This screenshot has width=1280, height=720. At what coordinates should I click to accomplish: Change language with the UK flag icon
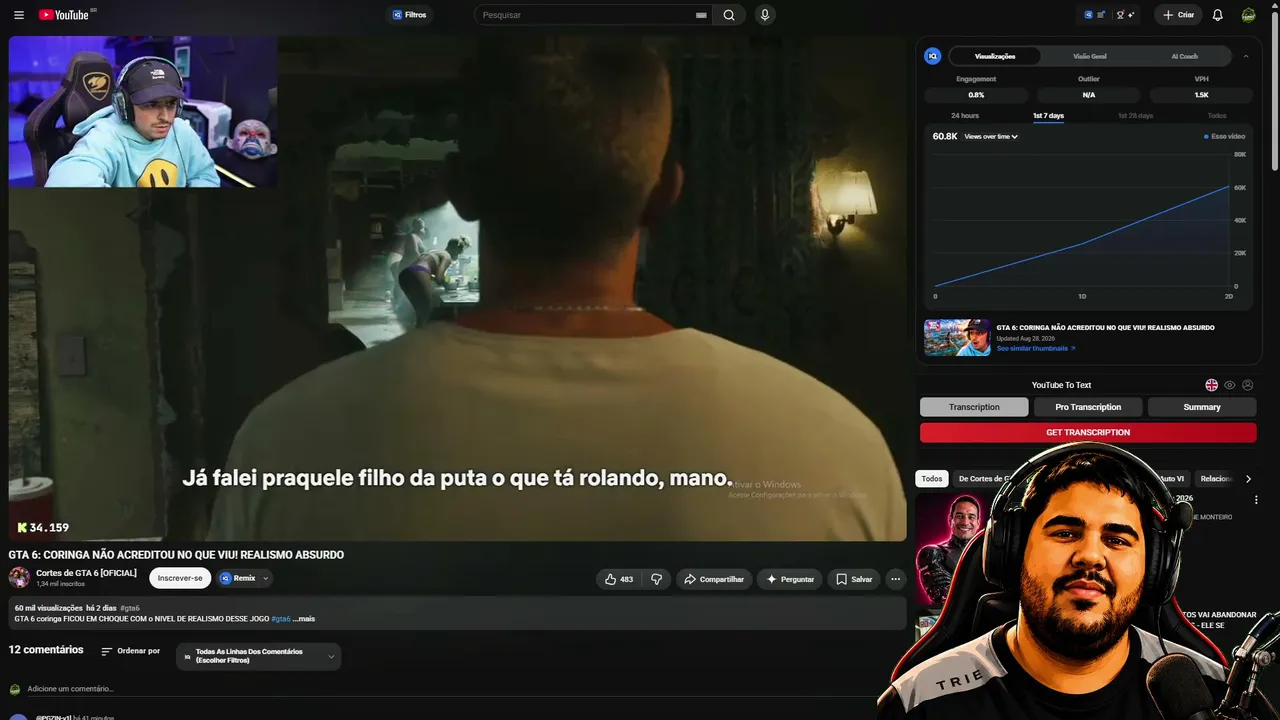[1212, 385]
